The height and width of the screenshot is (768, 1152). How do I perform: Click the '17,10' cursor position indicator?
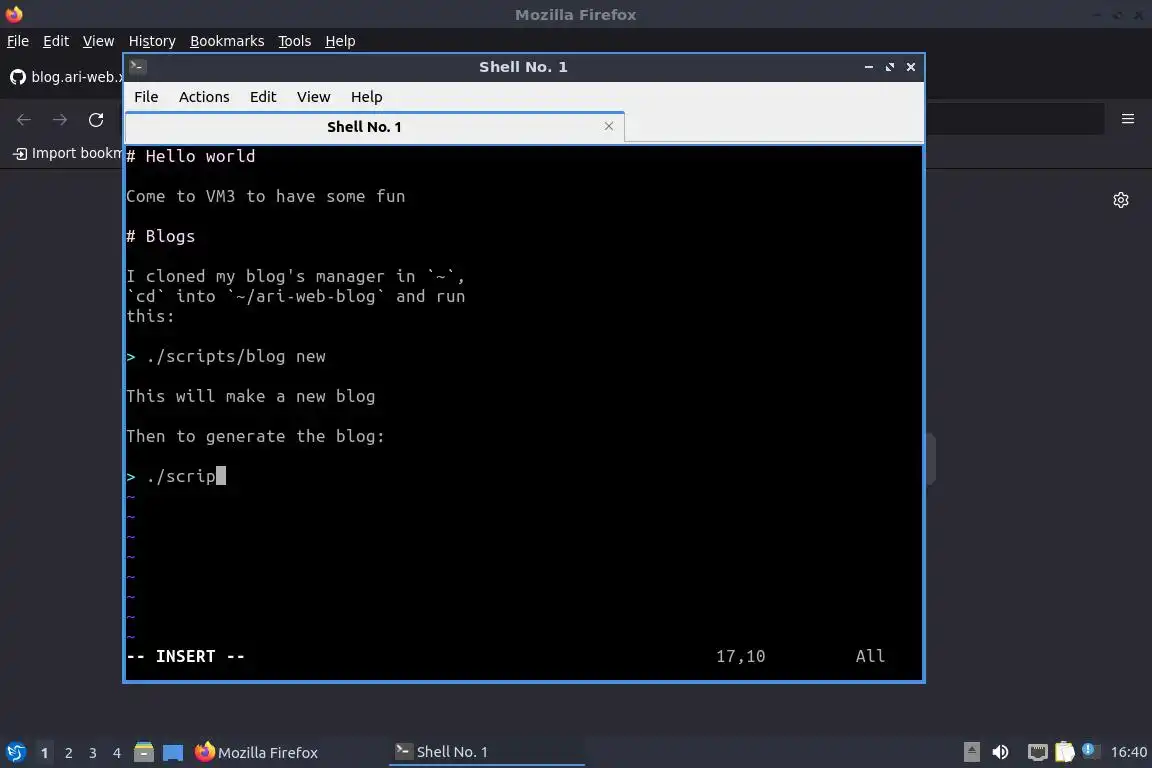741,656
